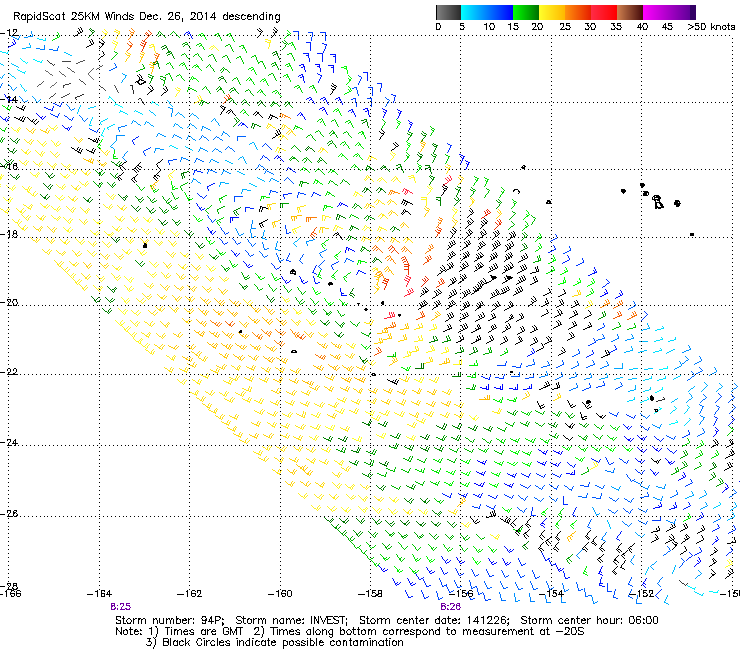Click the 'Storm center date: 141226;' text
Viewport: 740px width, 650px height.
[x=434, y=620]
